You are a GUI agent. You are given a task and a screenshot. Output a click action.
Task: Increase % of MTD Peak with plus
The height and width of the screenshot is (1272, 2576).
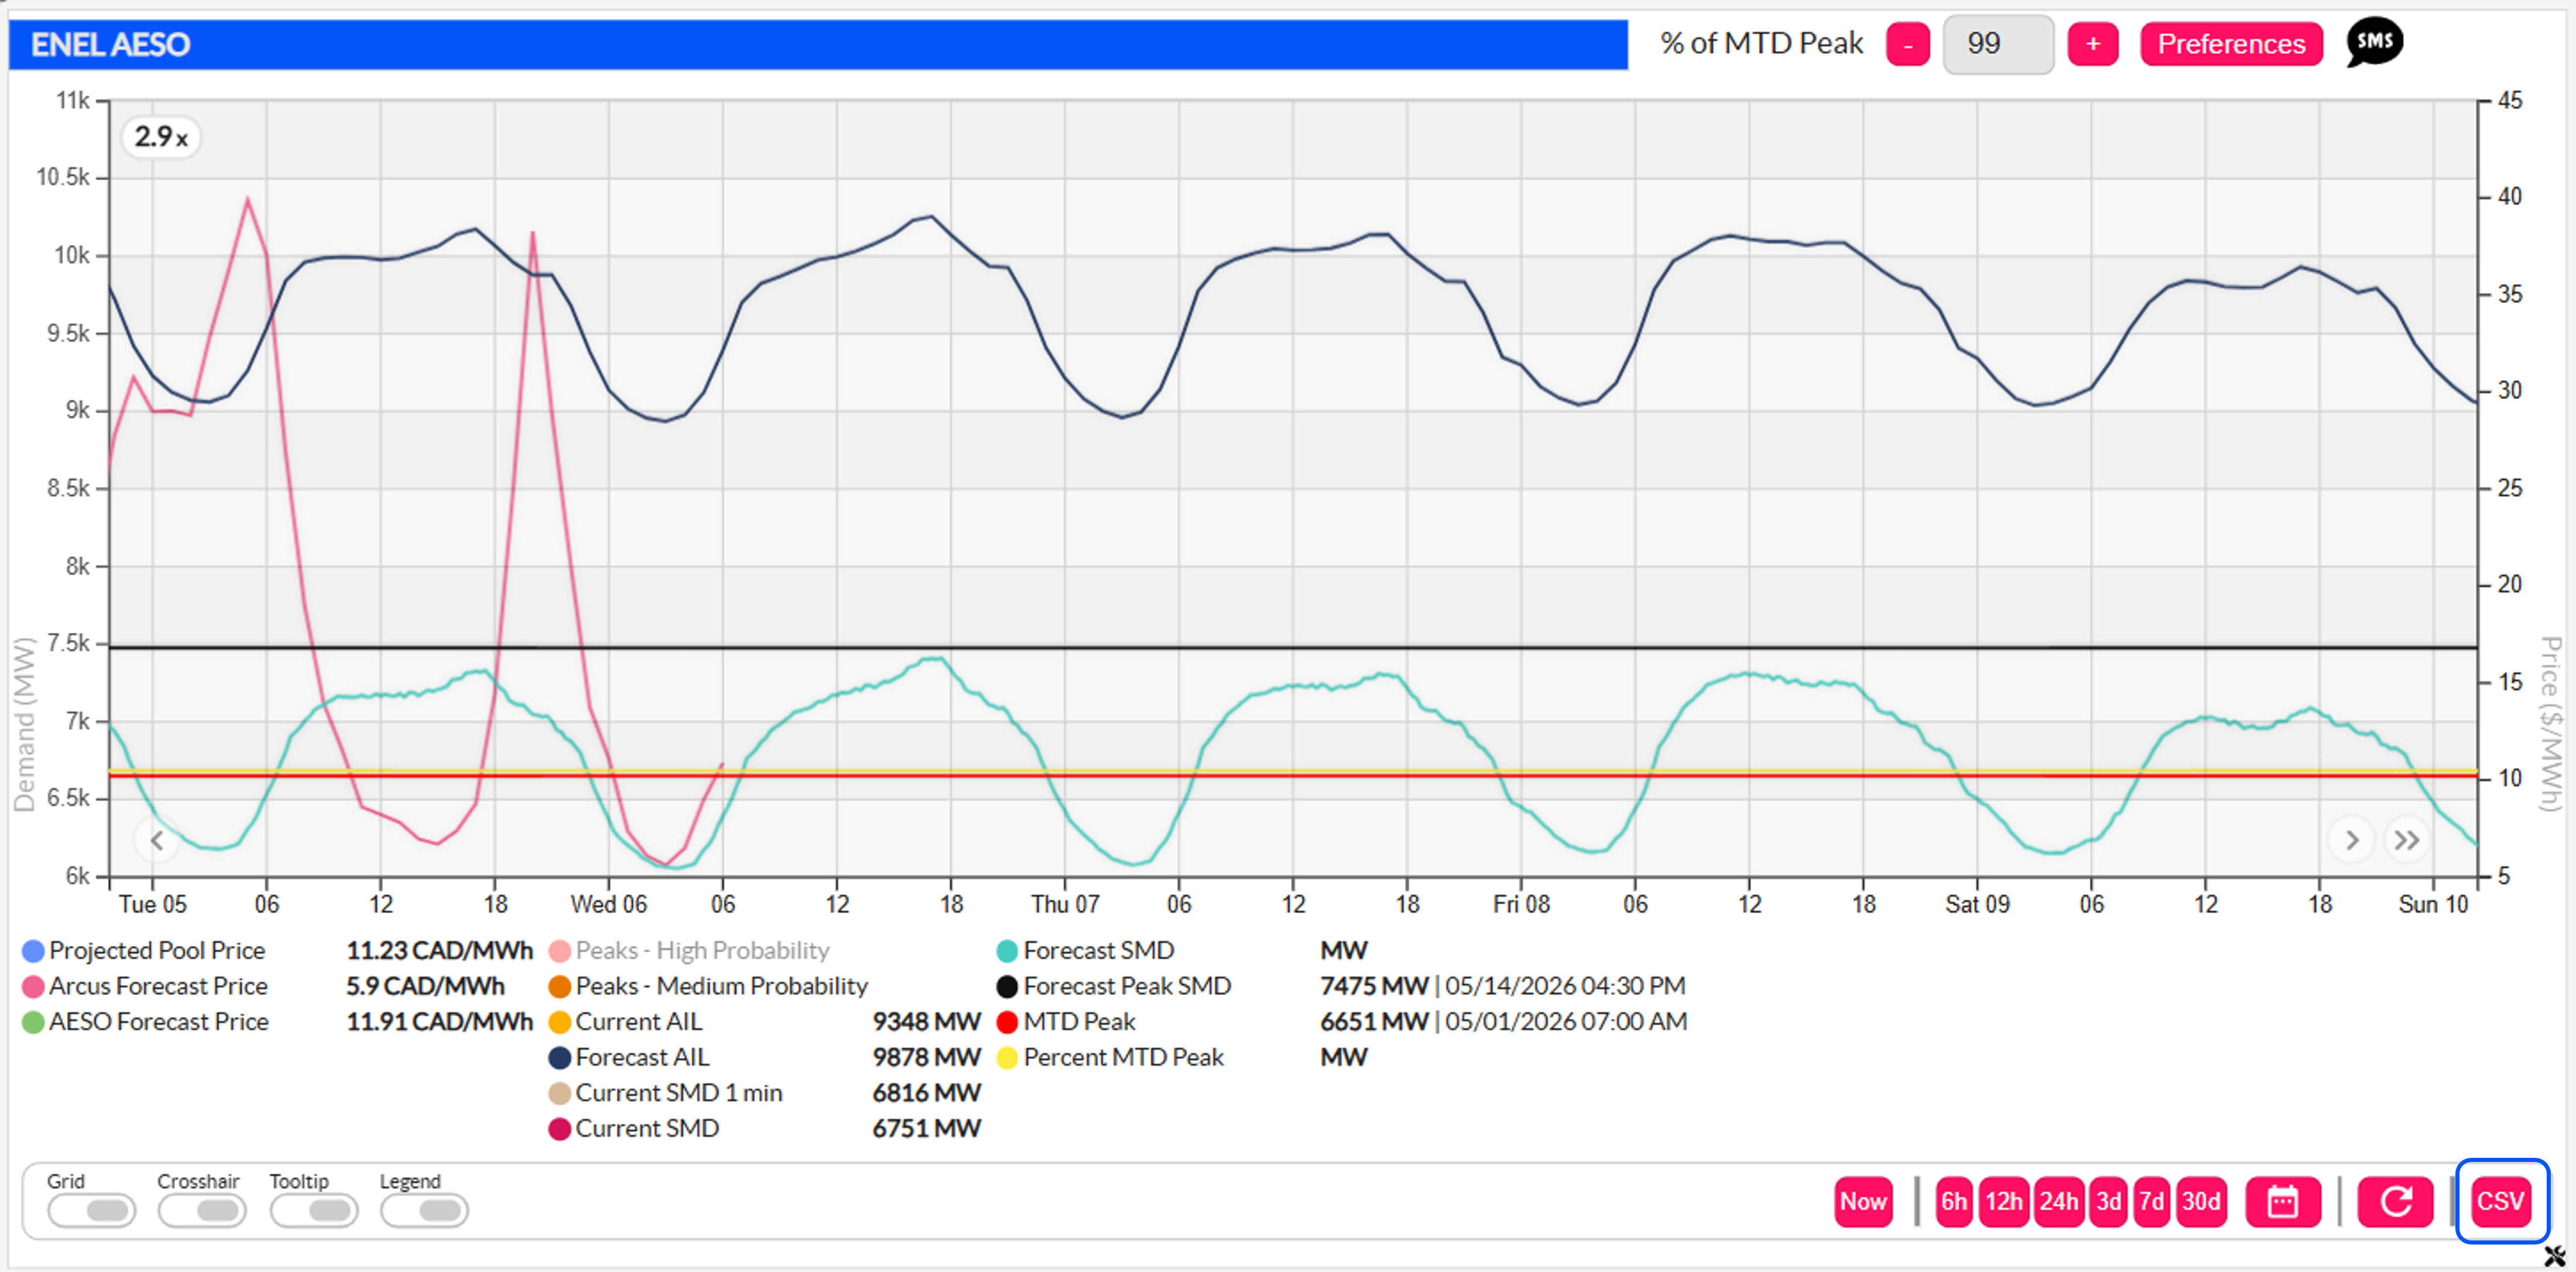click(2093, 44)
